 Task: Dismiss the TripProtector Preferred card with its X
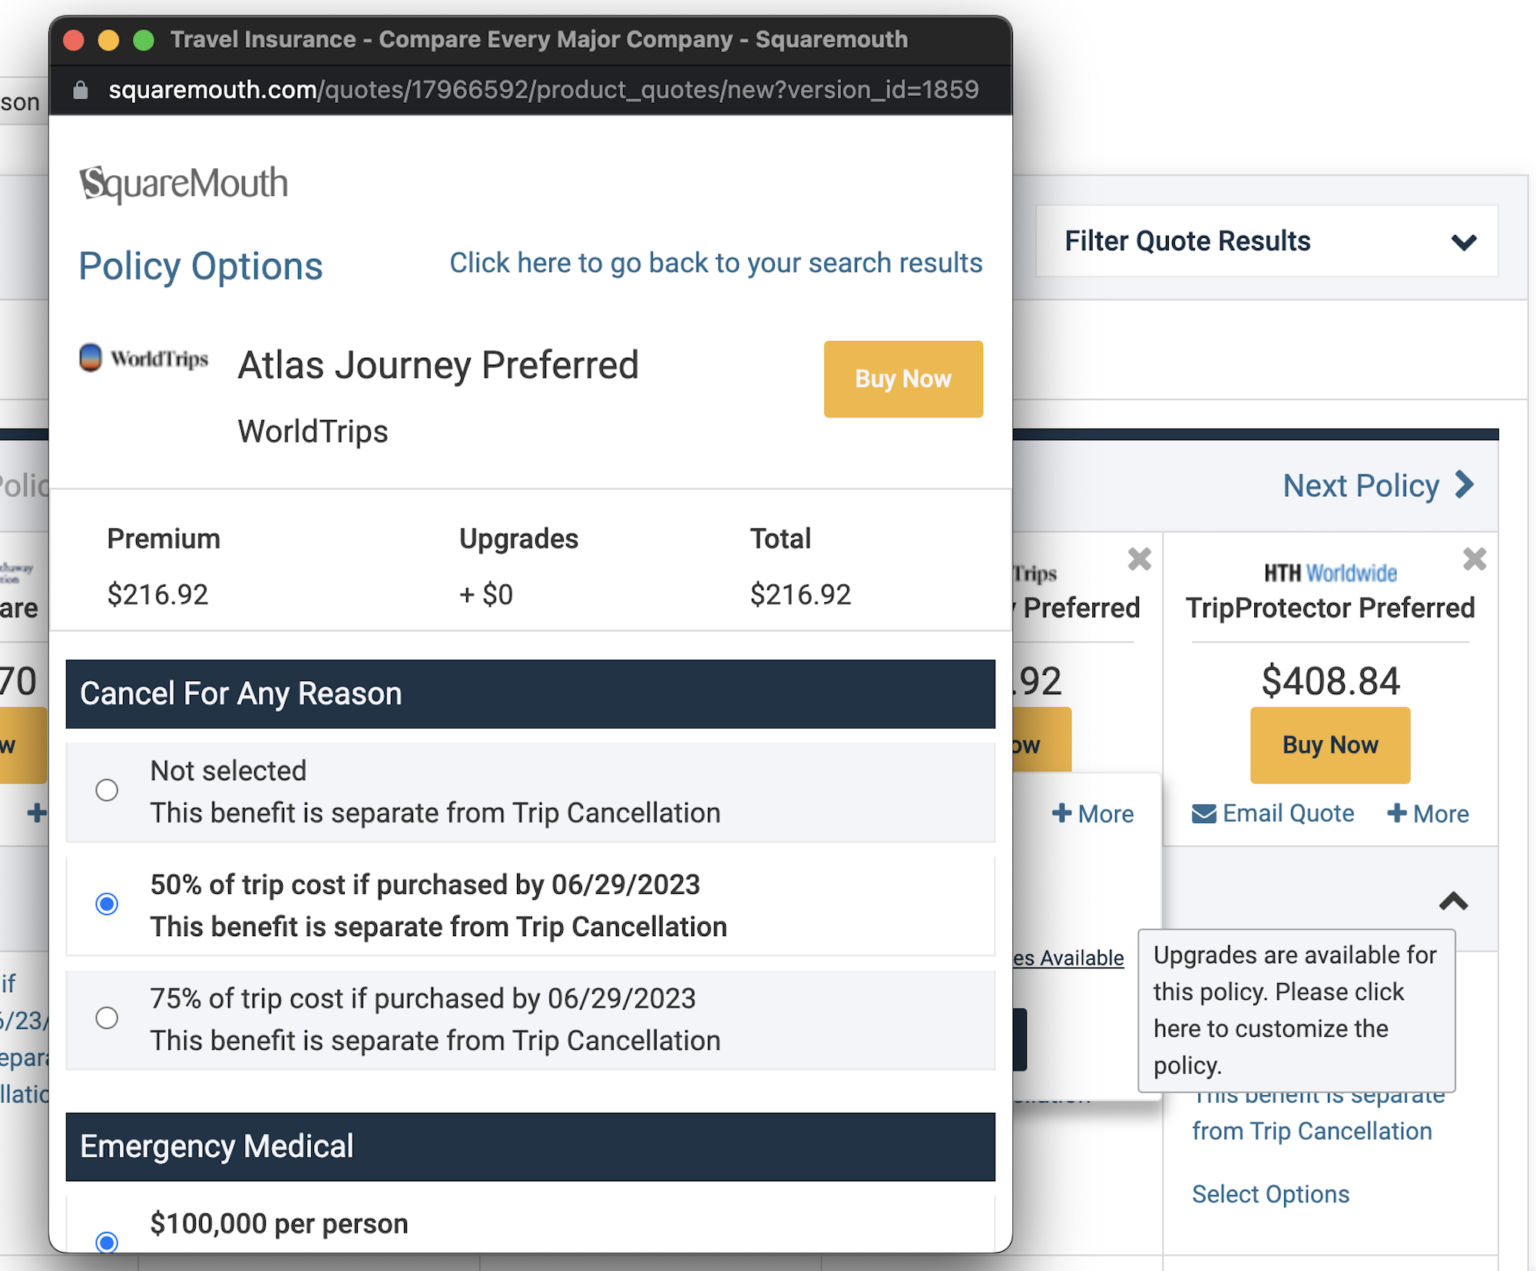(1475, 559)
